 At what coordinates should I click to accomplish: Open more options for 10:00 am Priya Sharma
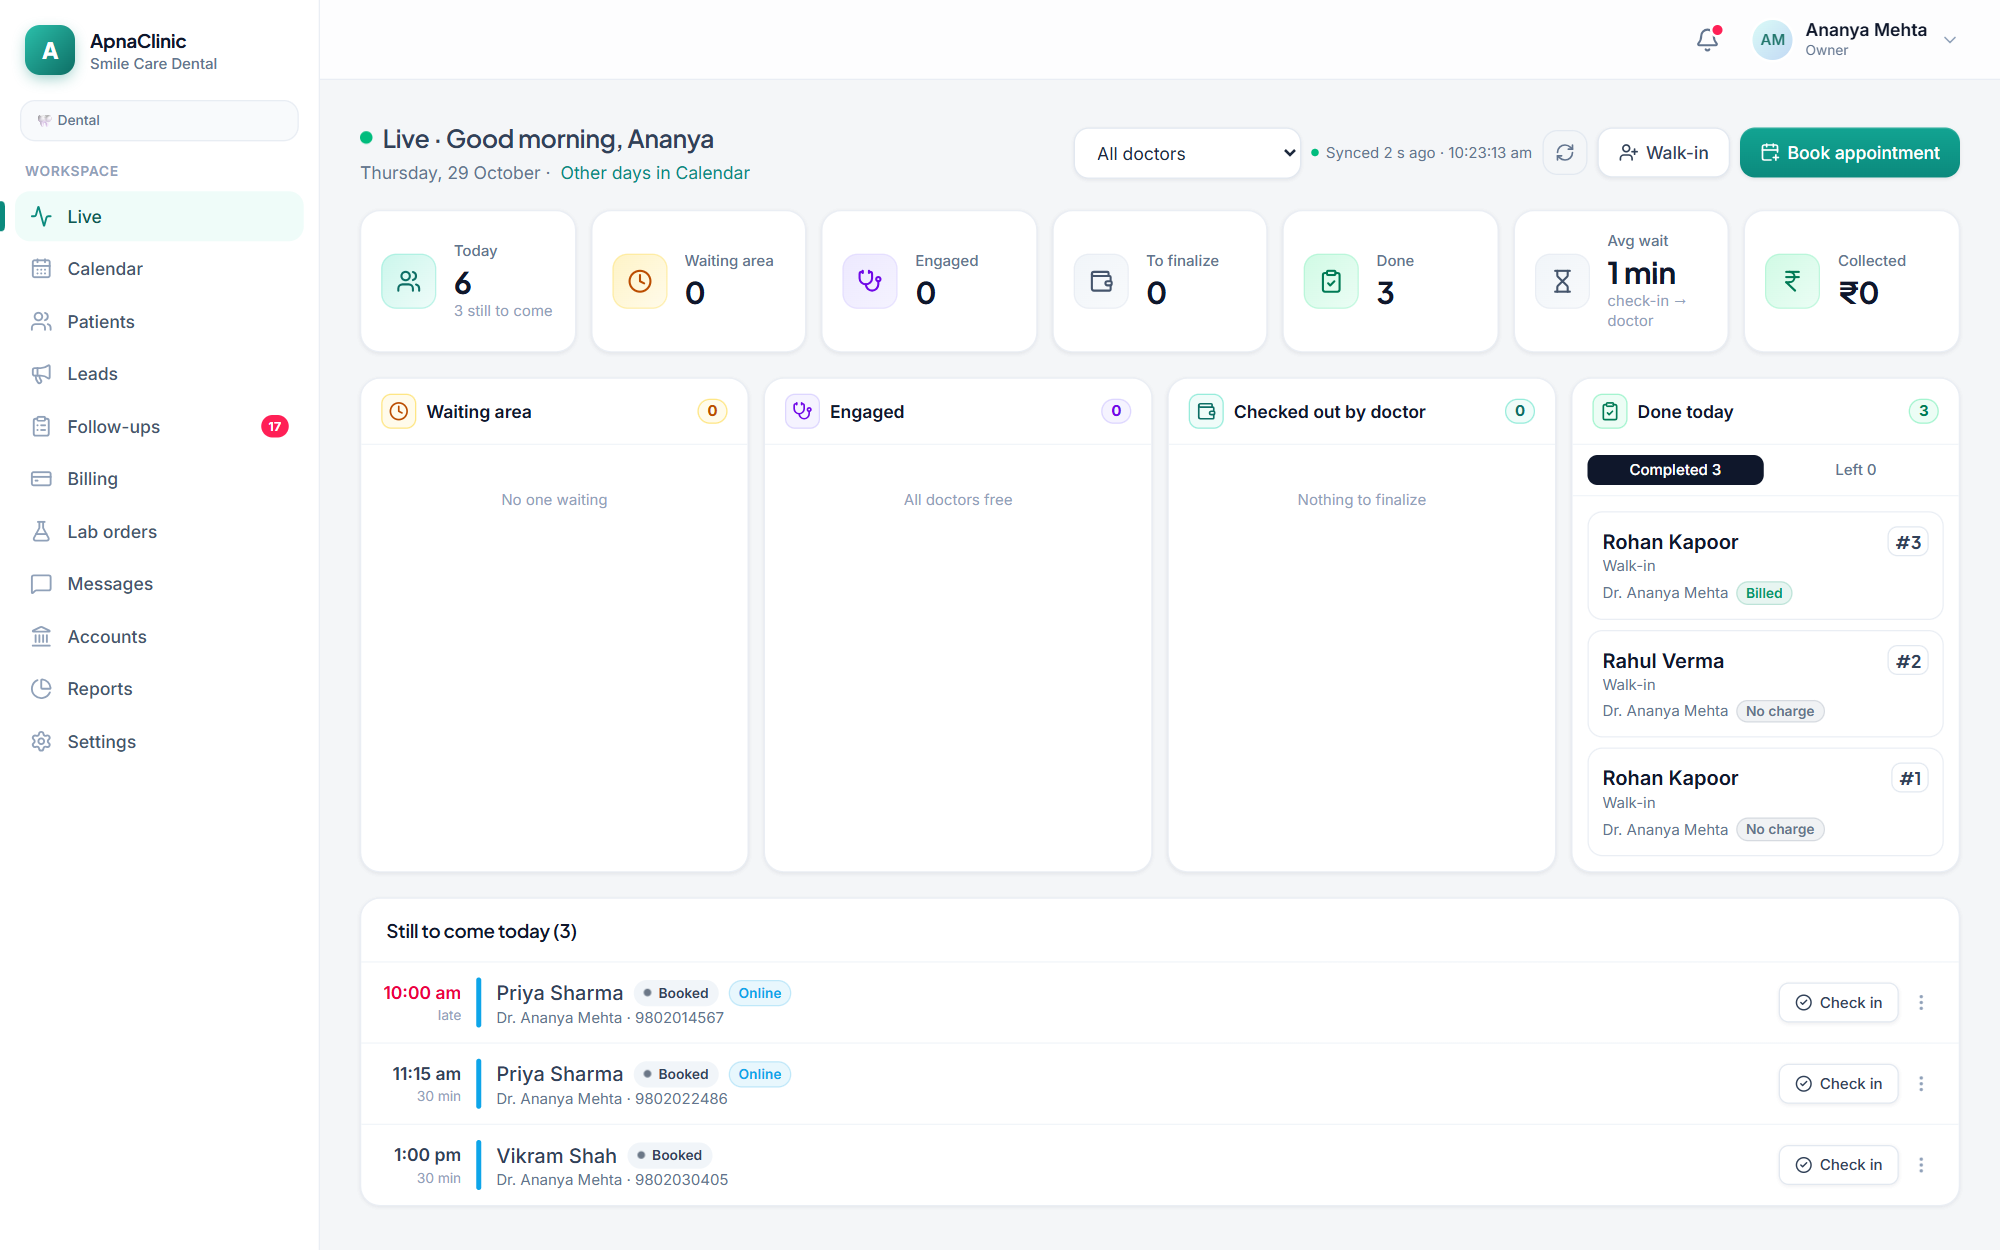pyautogui.click(x=1921, y=1003)
